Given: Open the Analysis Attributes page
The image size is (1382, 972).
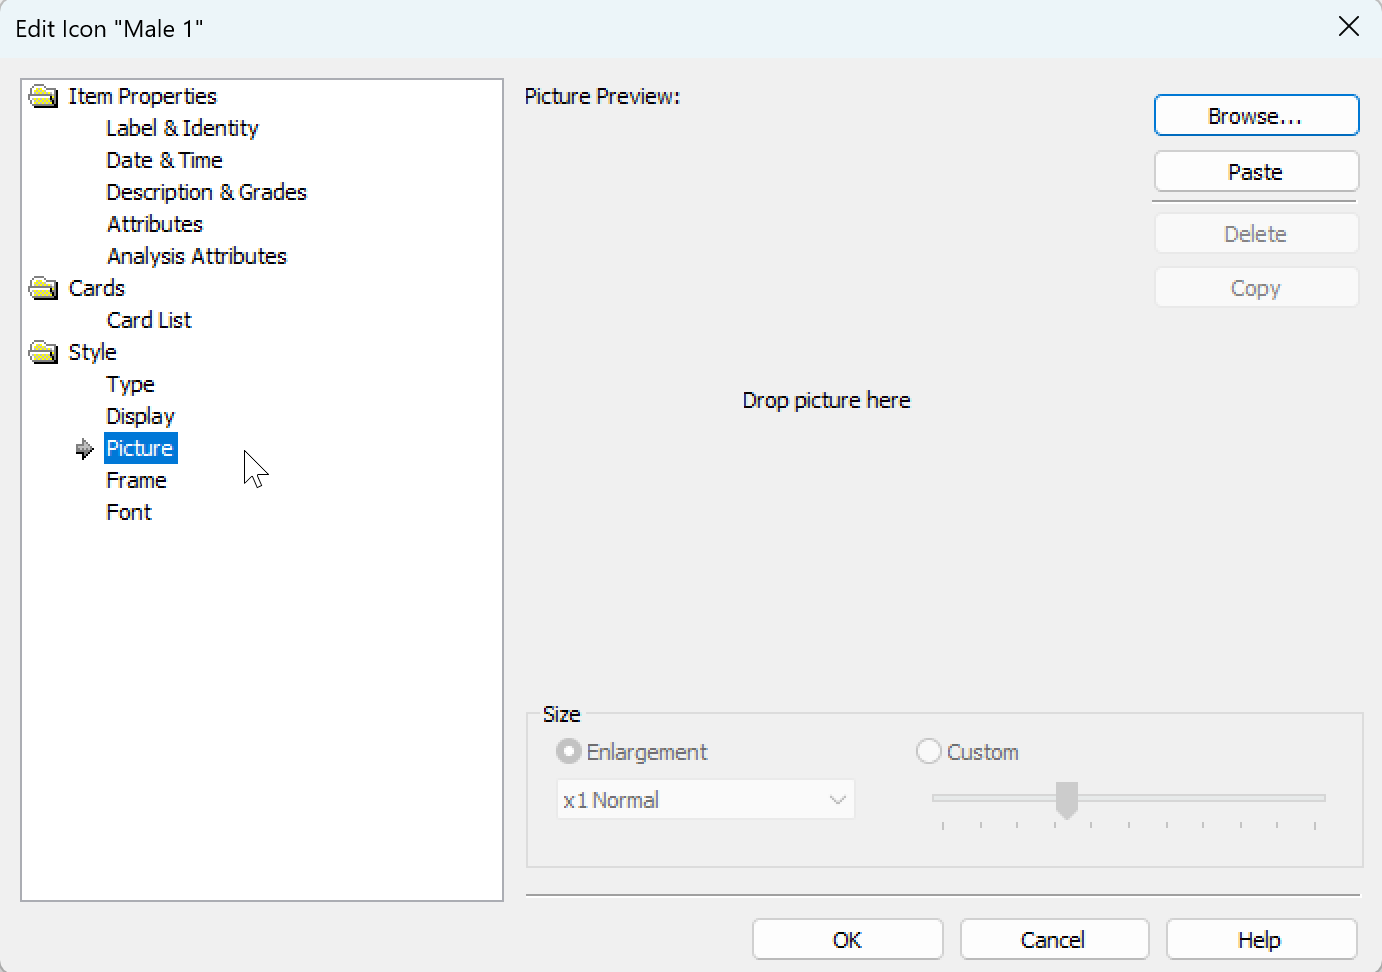Looking at the screenshot, I should tap(196, 256).
